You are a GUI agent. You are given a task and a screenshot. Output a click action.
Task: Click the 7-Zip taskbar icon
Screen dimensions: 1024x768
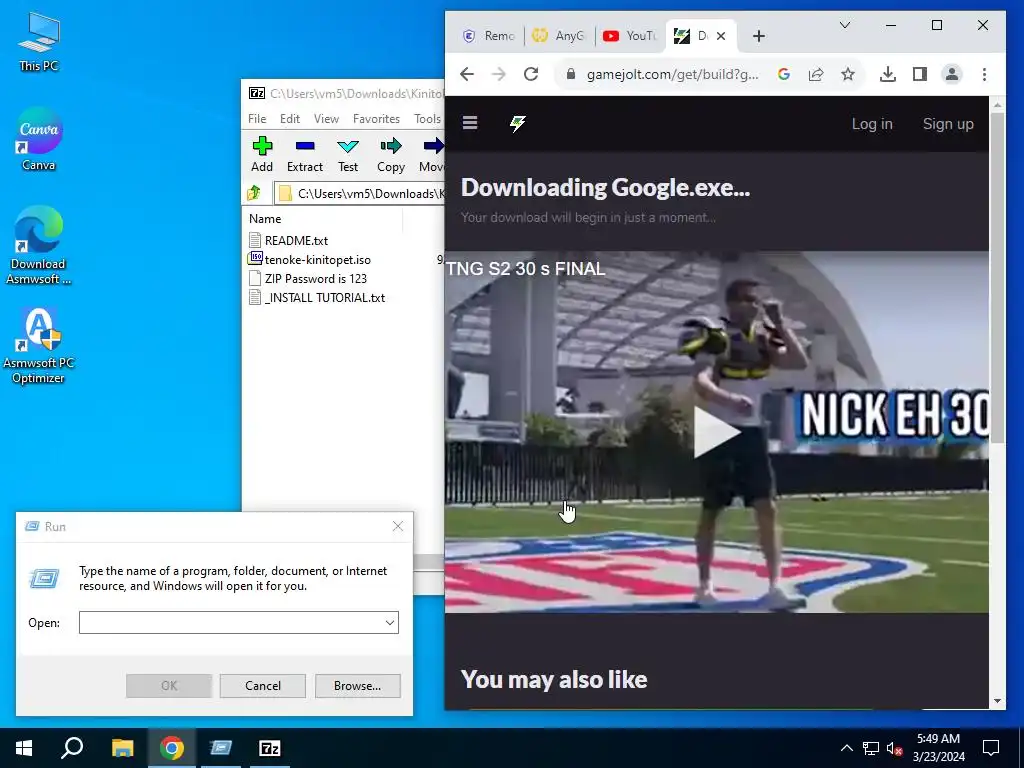(270, 748)
